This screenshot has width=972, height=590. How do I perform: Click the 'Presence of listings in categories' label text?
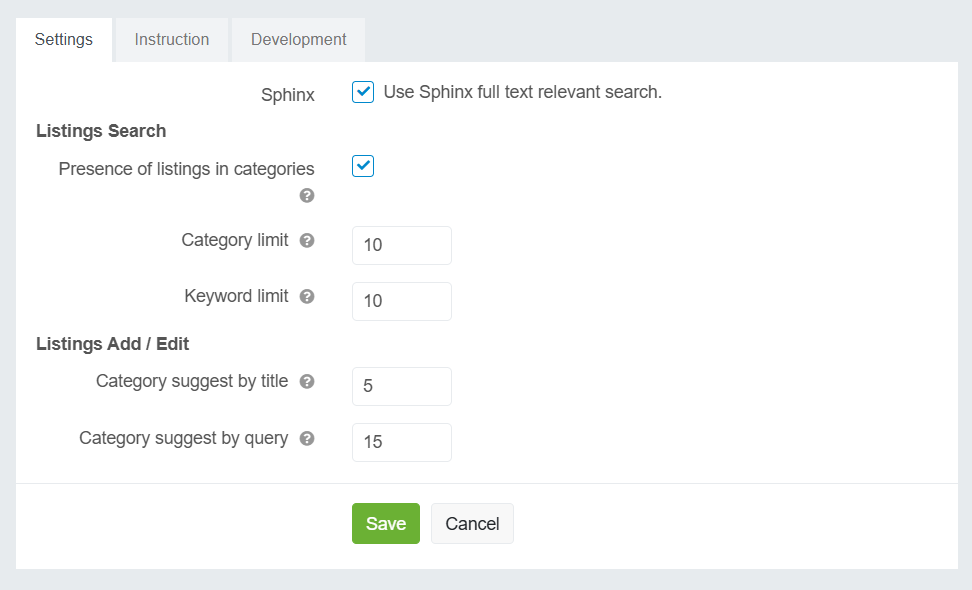[186, 169]
